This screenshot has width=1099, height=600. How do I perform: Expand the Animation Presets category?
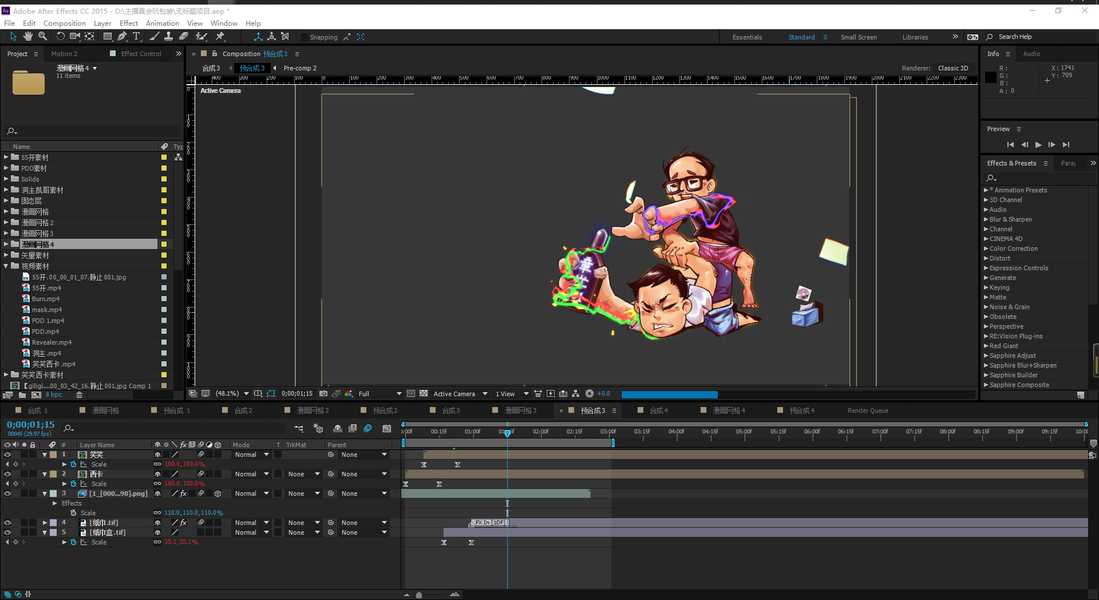(986, 190)
